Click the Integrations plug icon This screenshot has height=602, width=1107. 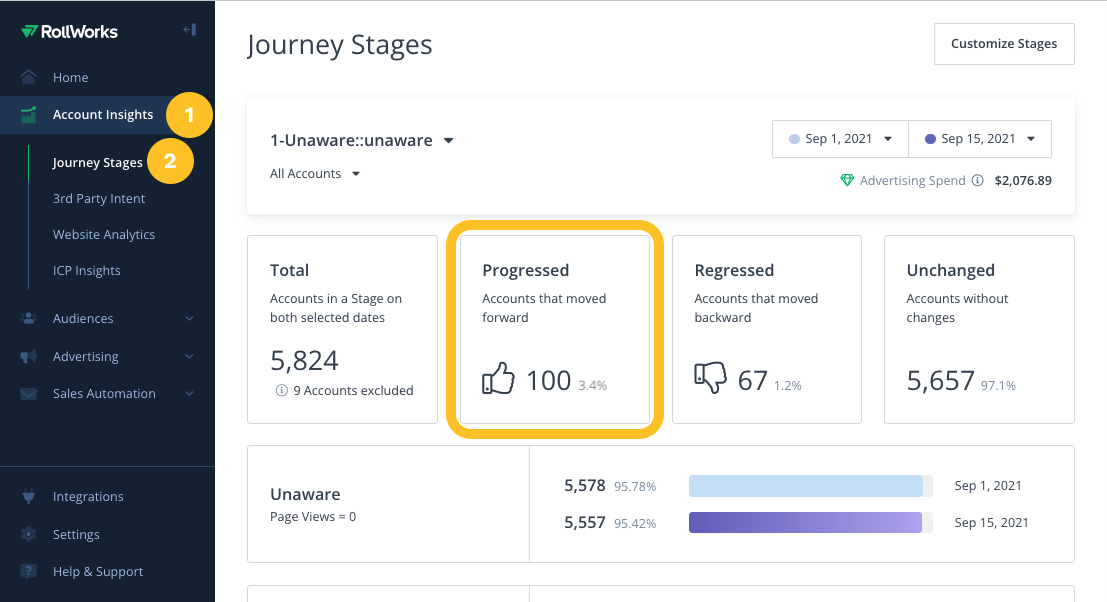click(x=28, y=496)
